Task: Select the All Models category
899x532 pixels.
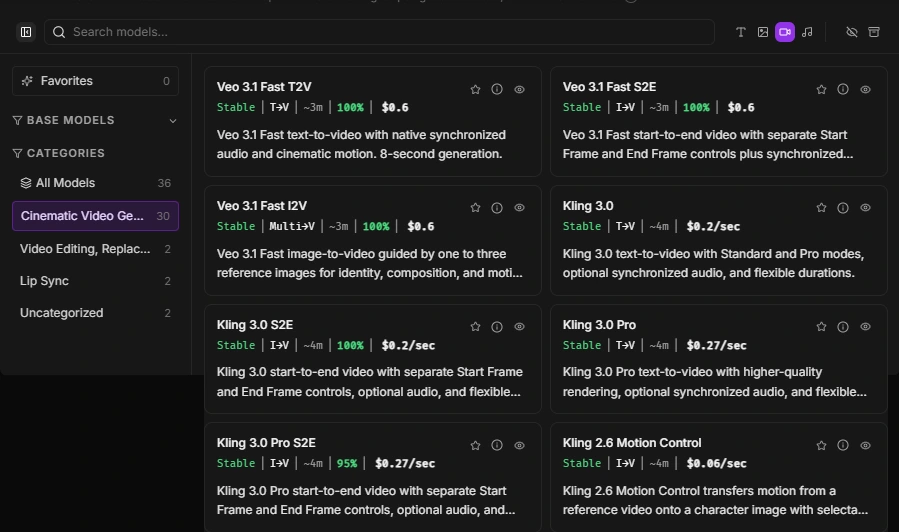Action: pyautogui.click(x=65, y=183)
